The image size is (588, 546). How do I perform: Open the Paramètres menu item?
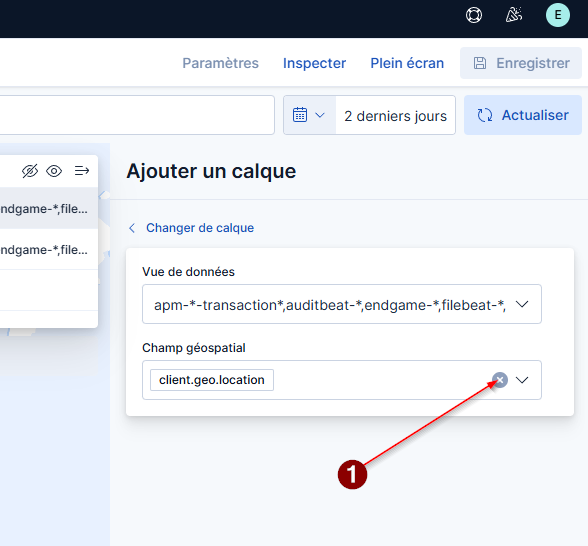[x=220, y=63]
